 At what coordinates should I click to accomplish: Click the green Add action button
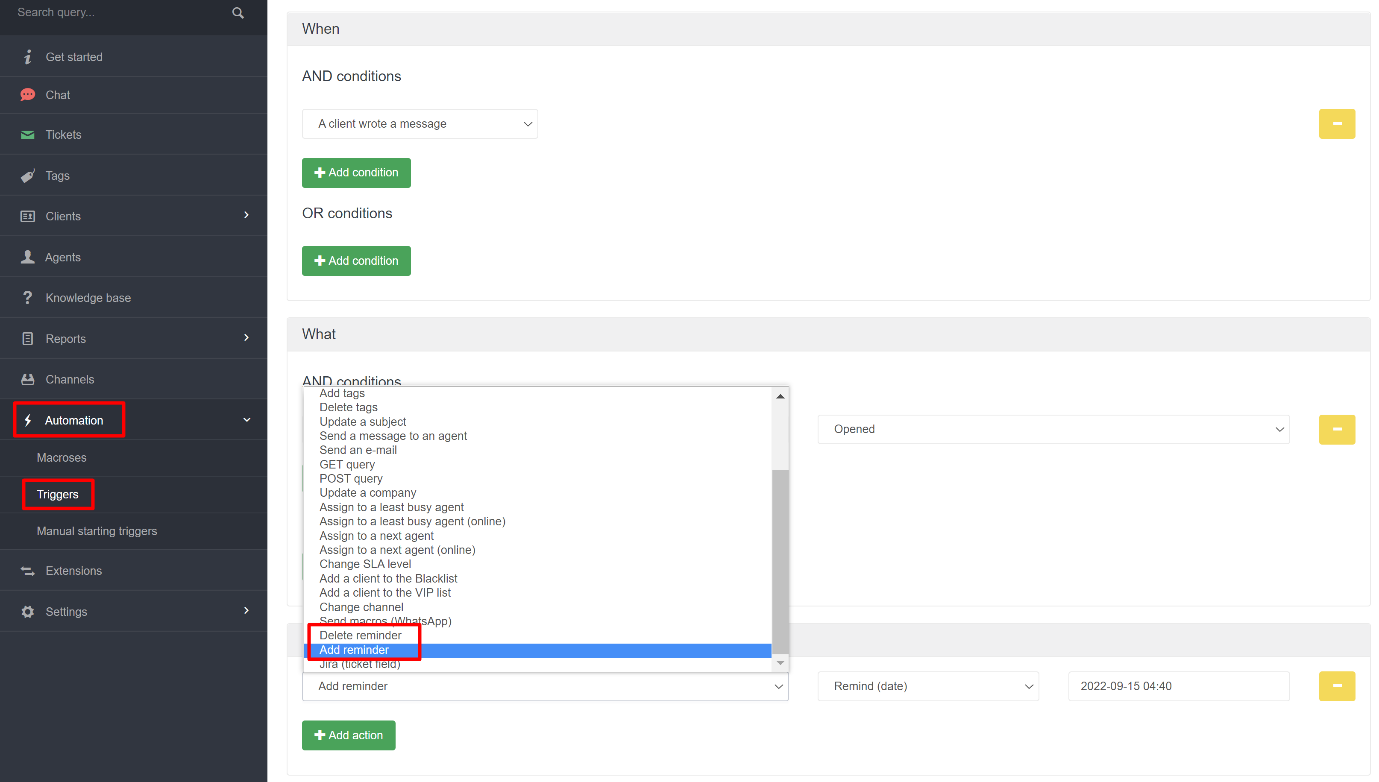[348, 735]
